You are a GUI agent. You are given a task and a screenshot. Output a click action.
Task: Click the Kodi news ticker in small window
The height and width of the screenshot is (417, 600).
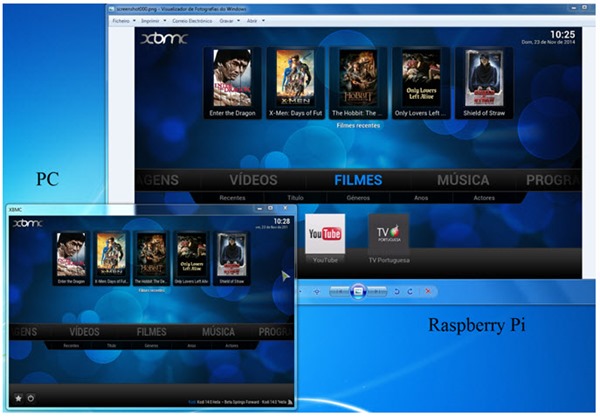pyautogui.click(x=238, y=402)
